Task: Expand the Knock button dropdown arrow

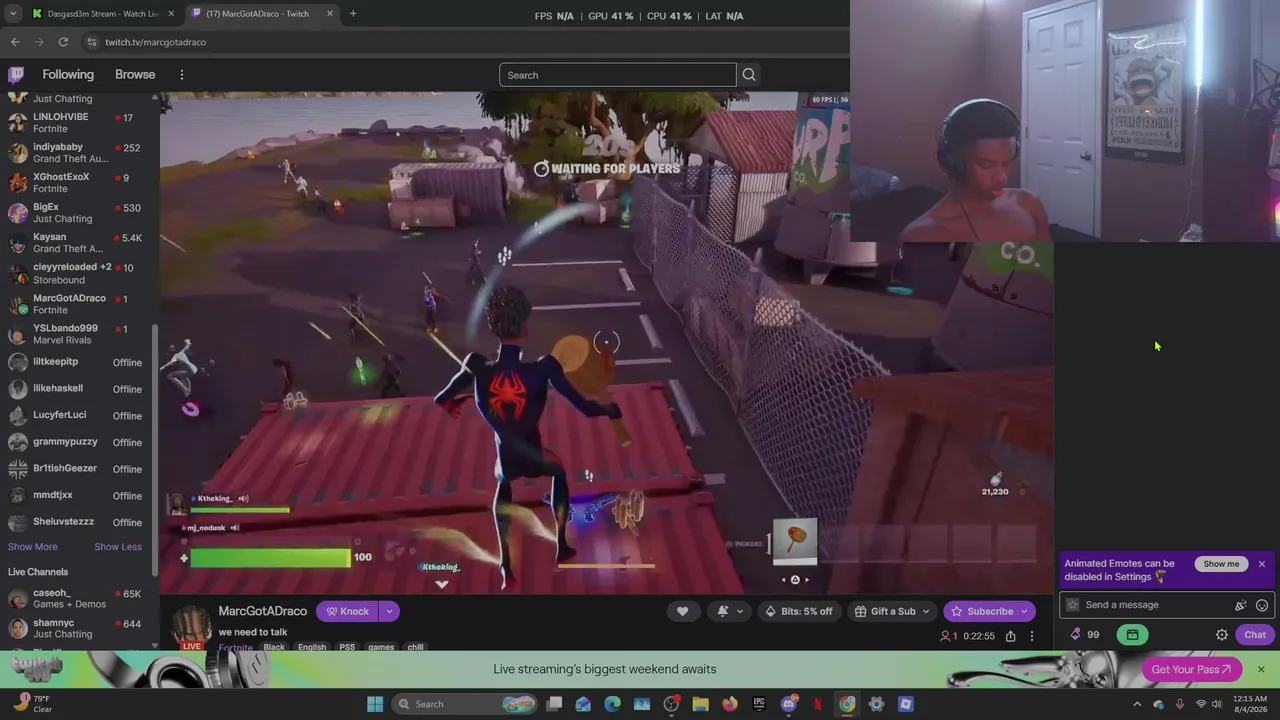Action: pyautogui.click(x=389, y=611)
